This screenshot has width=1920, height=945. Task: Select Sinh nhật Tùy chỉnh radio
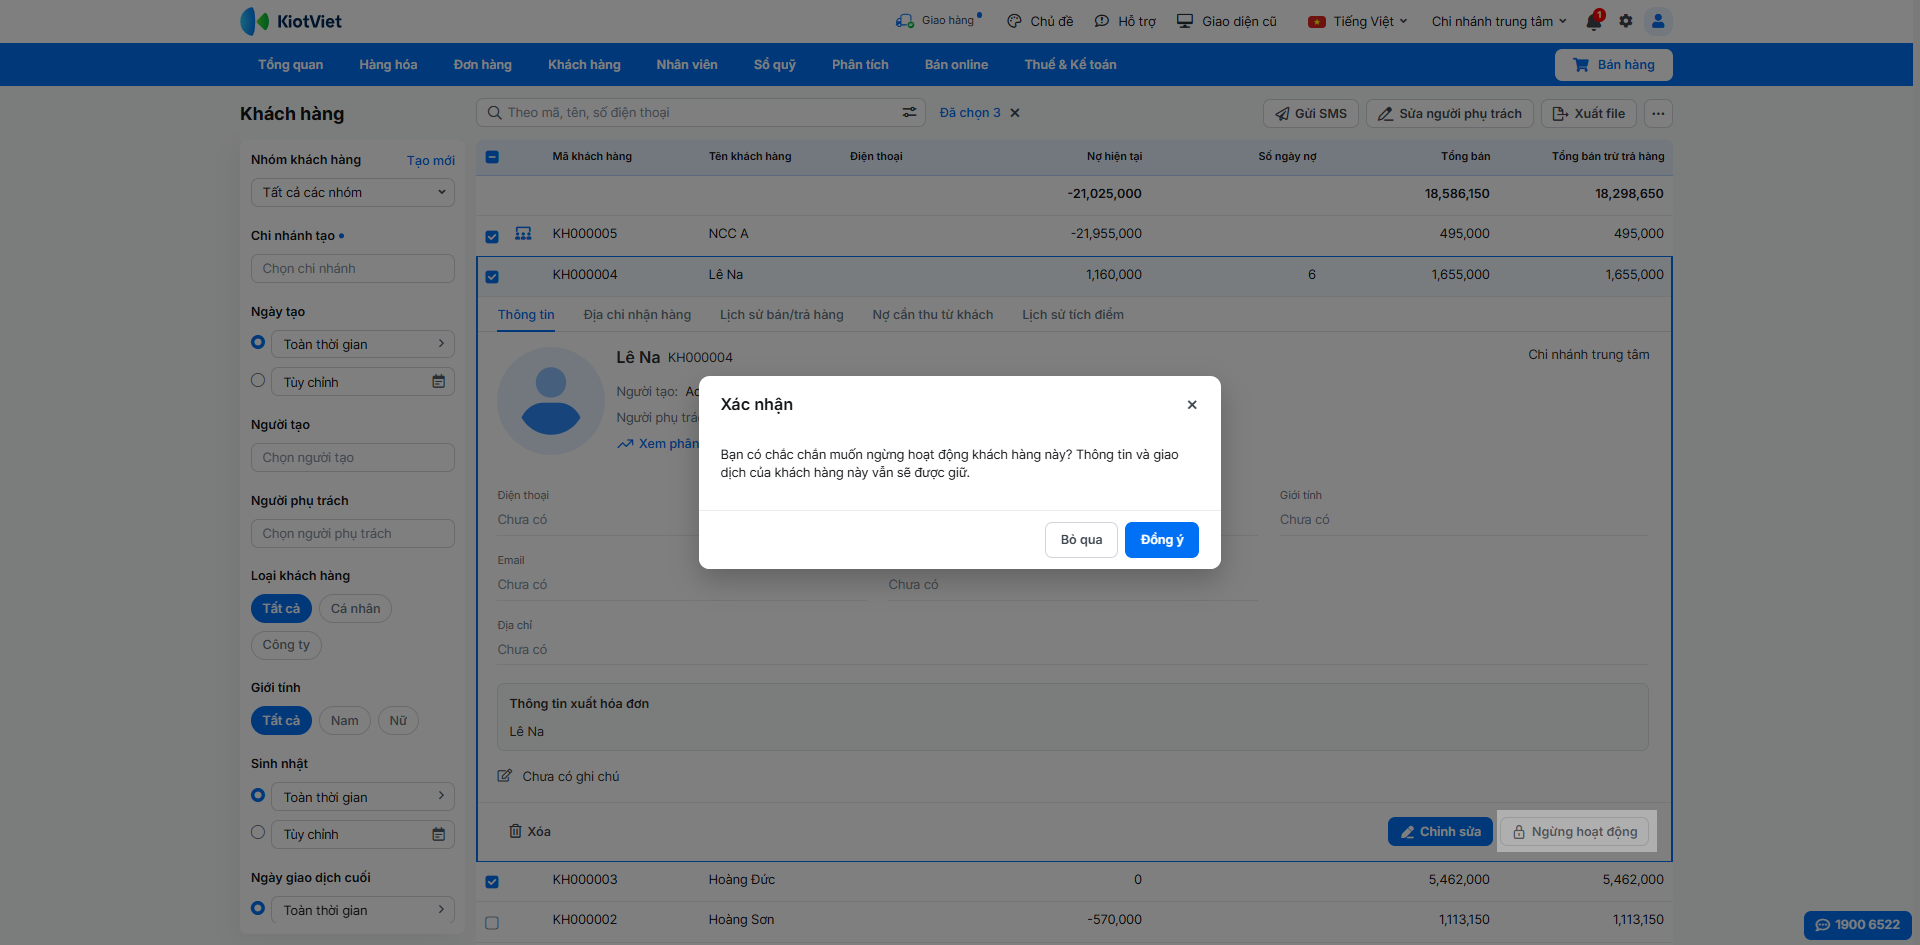tap(258, 832)
